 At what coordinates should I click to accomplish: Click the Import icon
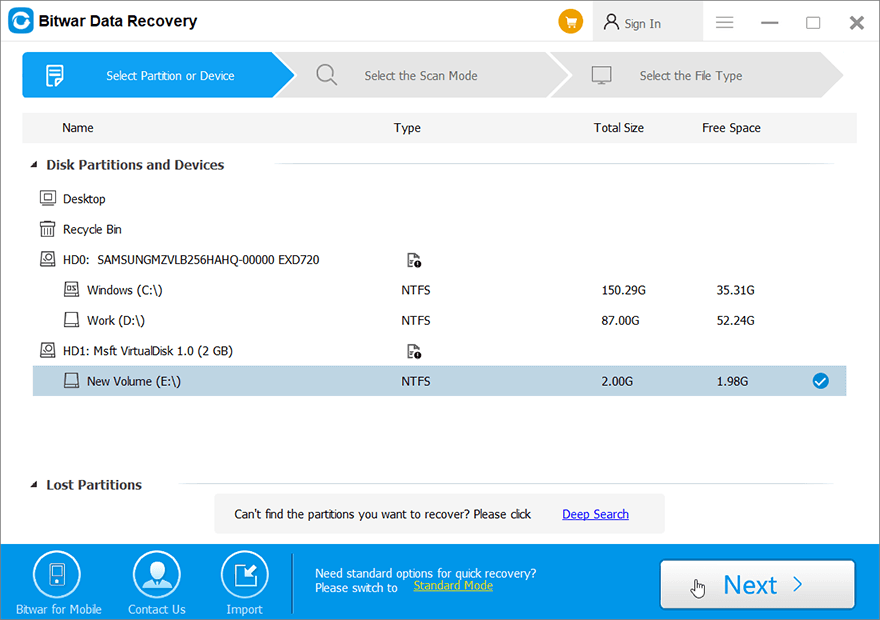coord(244,576)
